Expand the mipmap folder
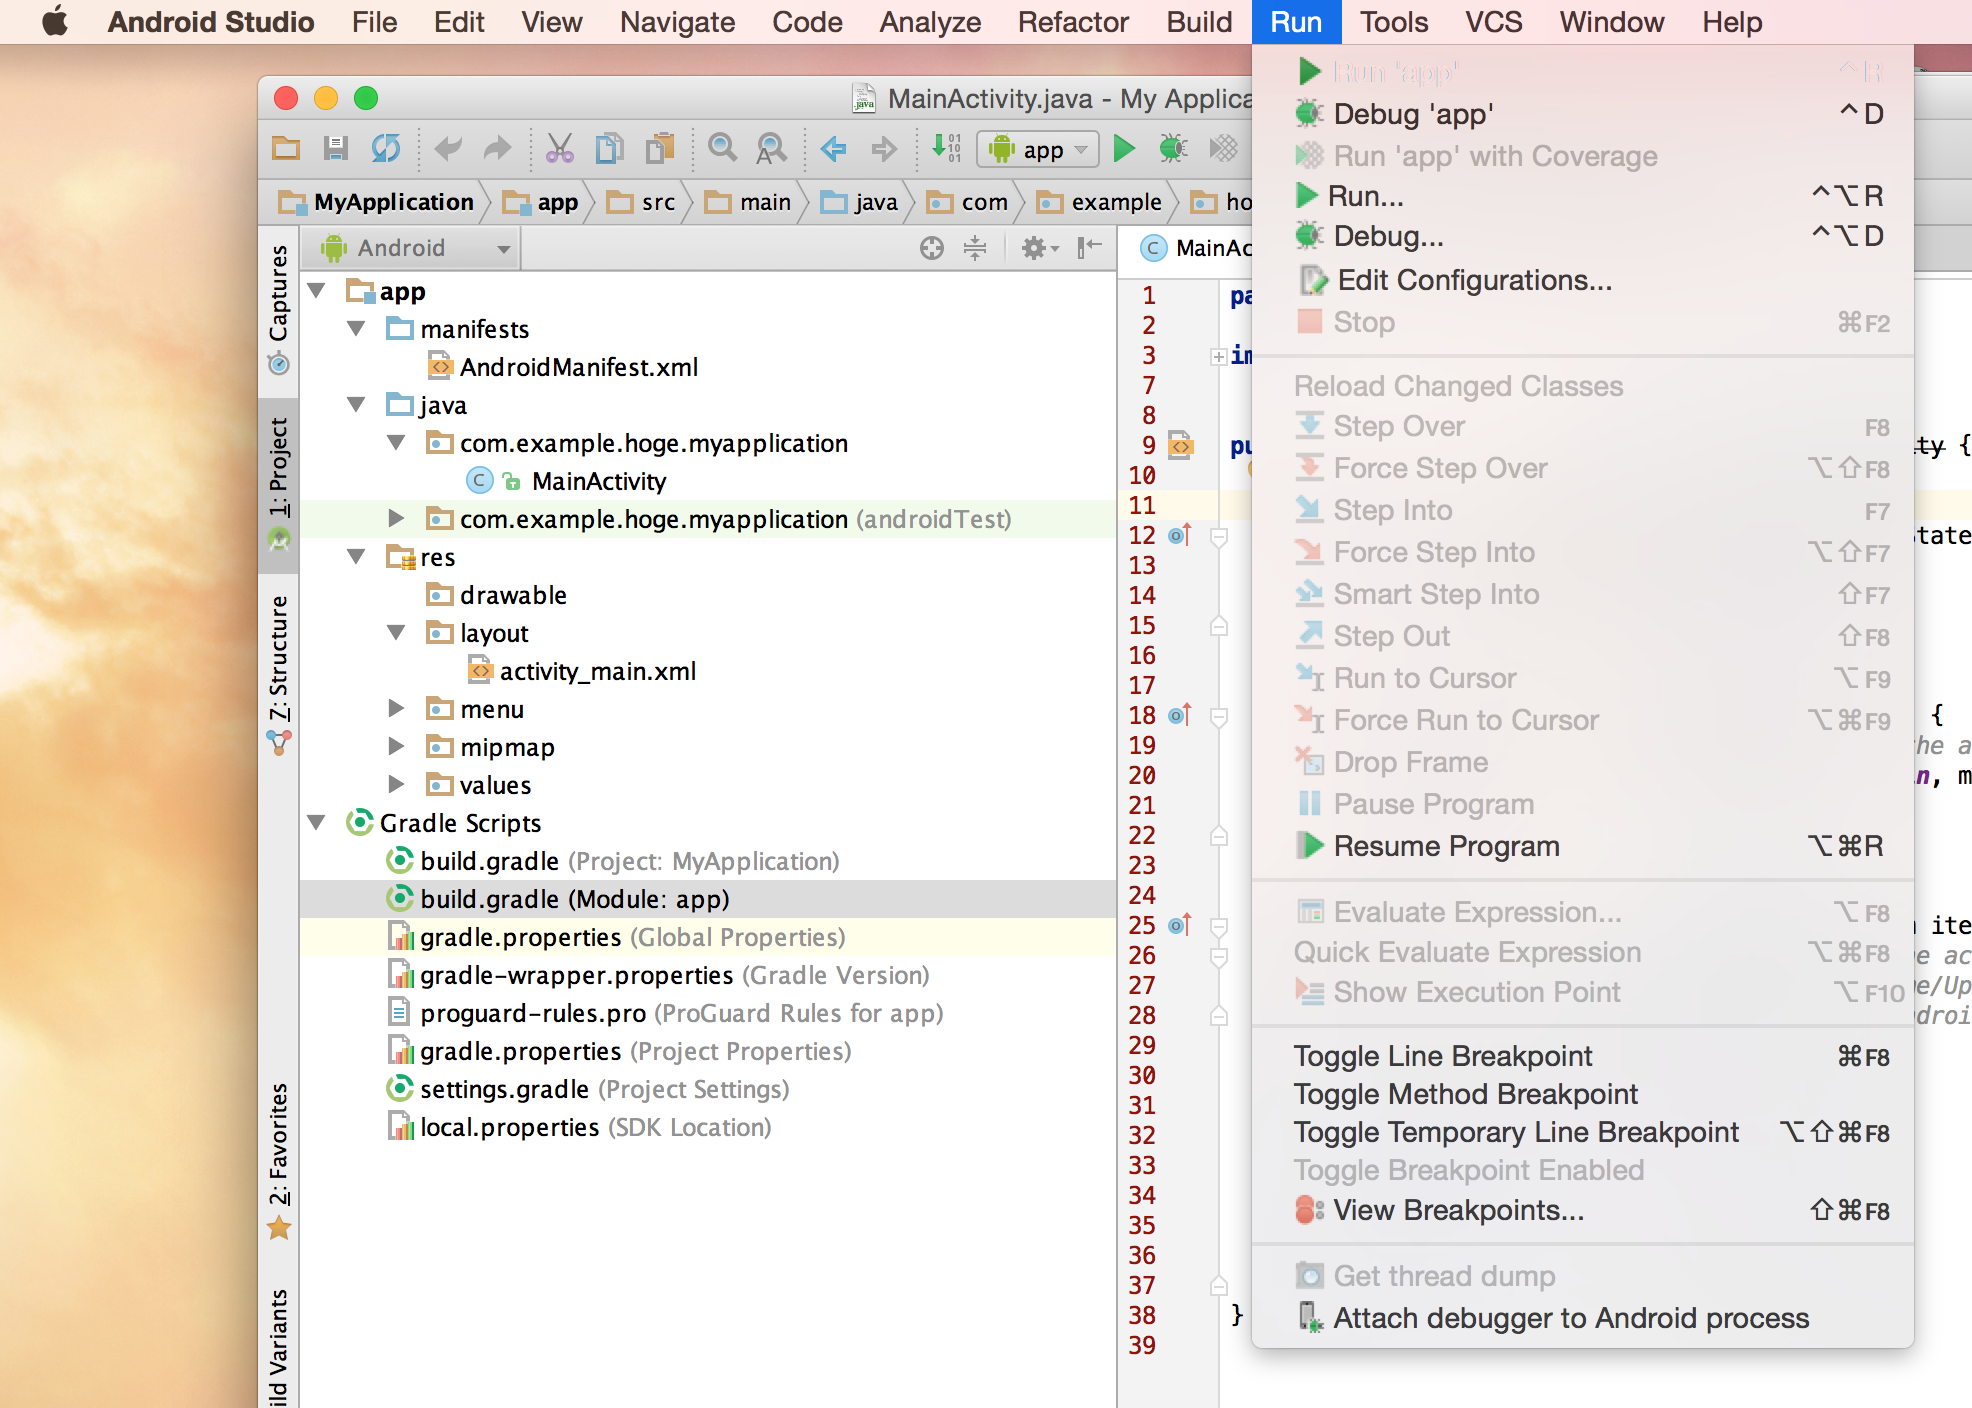1972x1408 pixels. [396, 747]
